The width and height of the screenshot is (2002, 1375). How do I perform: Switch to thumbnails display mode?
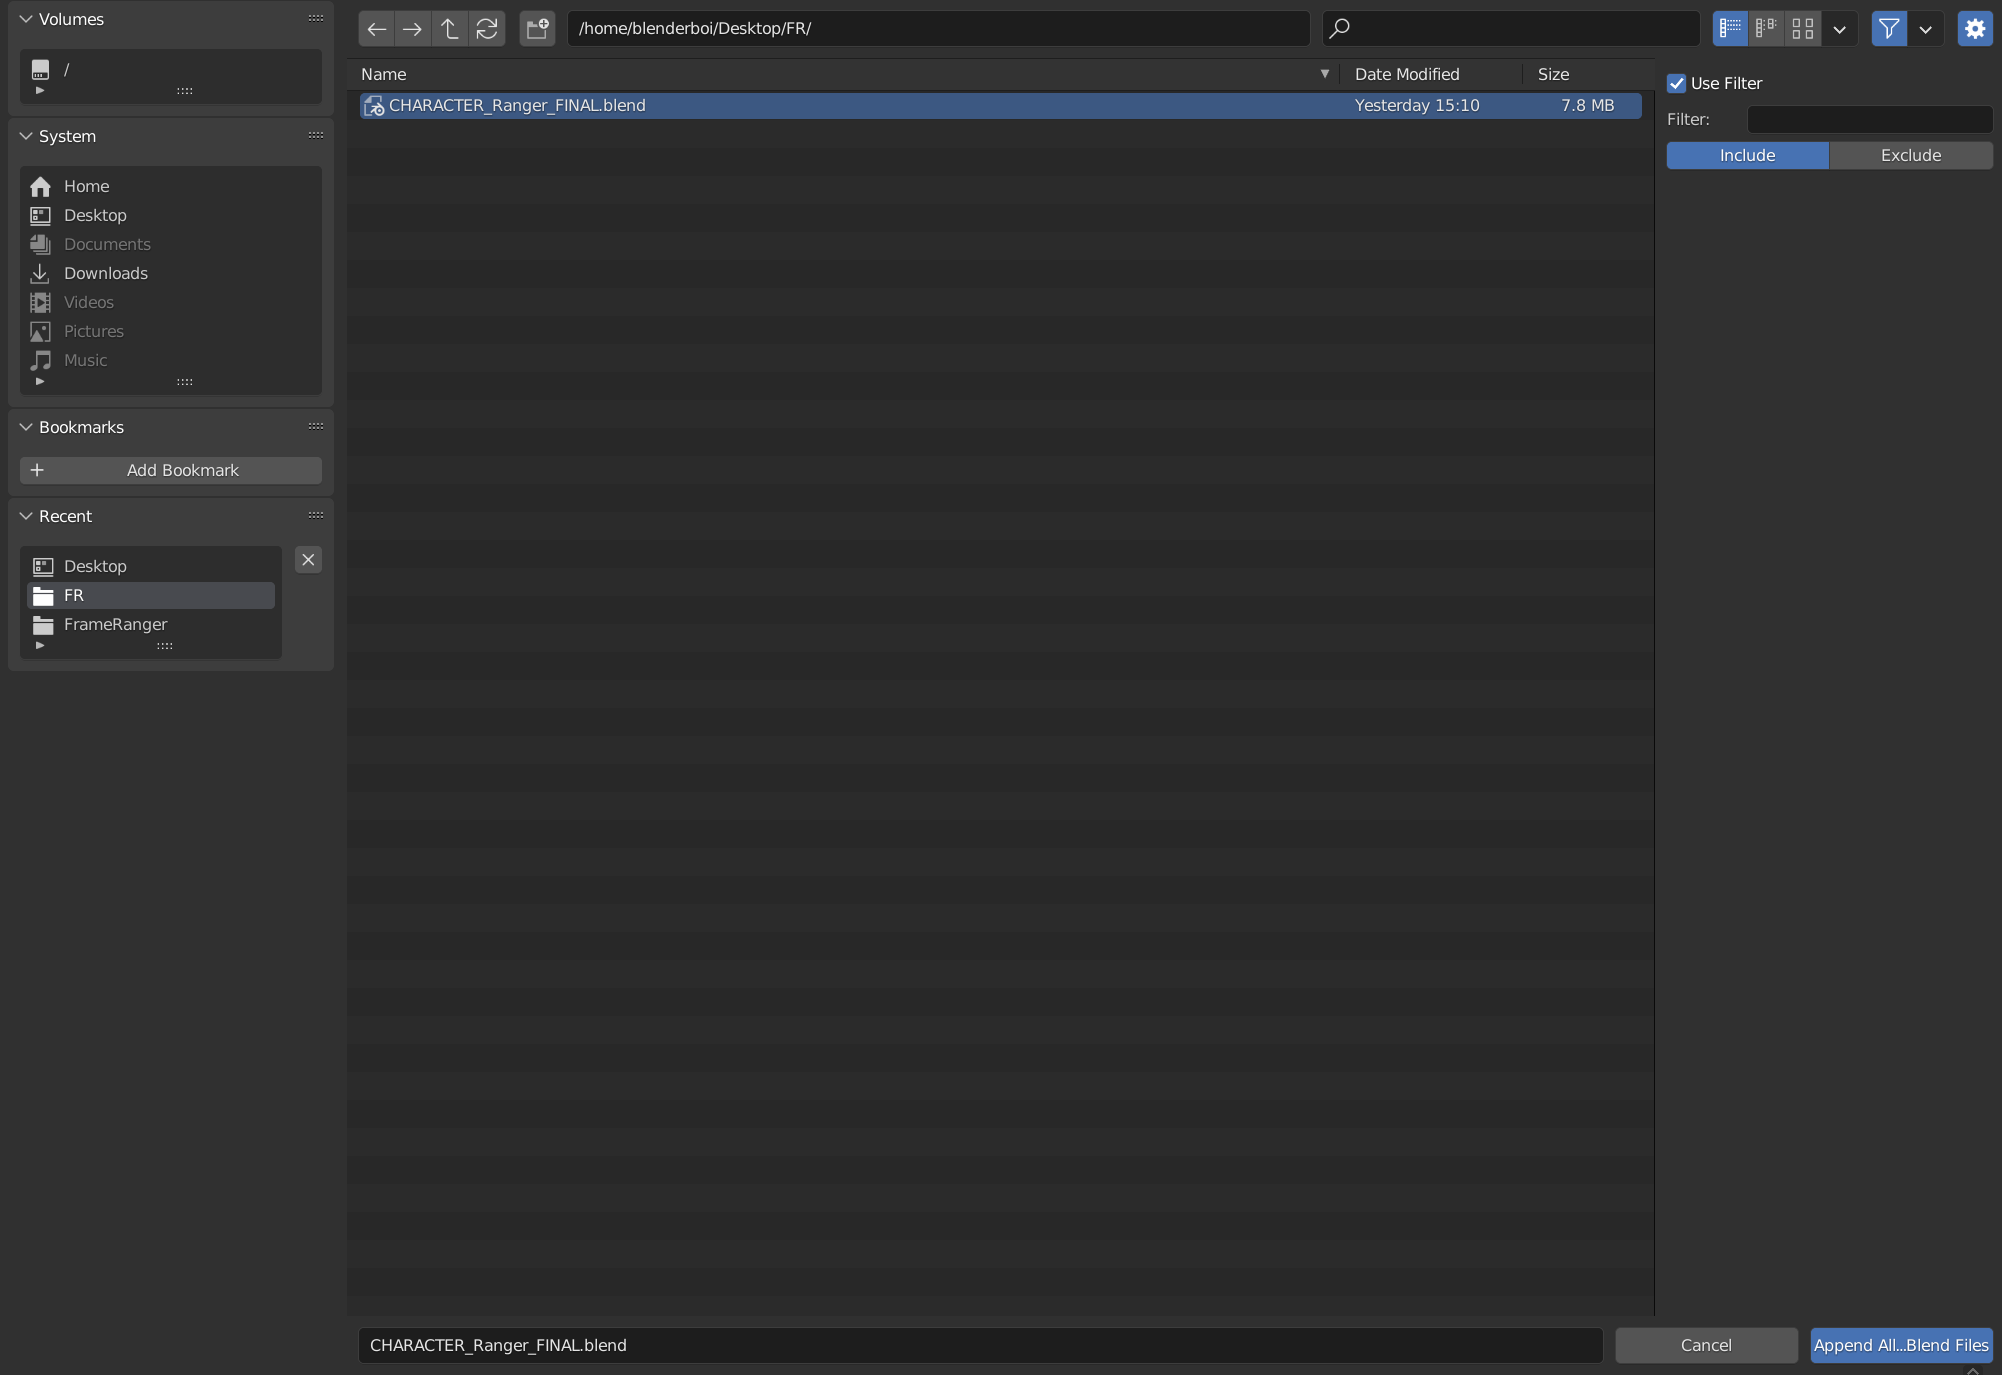[1803, 29]
